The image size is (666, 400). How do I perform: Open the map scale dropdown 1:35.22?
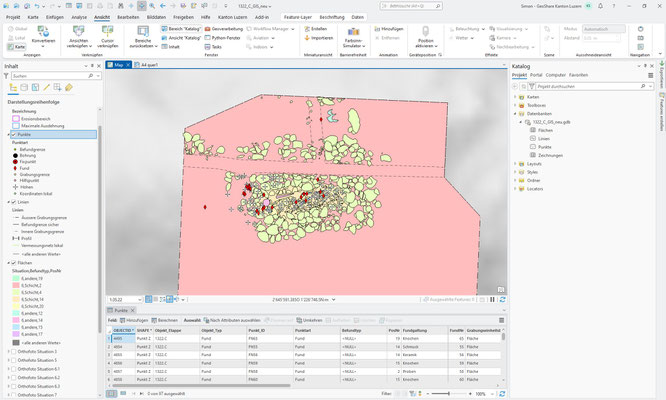pyautogui.click(x=137, y=298)
